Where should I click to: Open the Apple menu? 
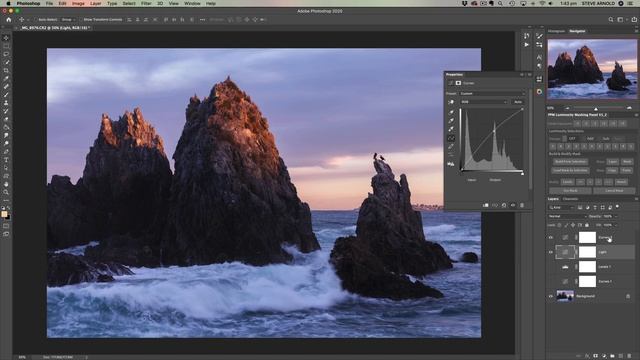tap(8, 3)
